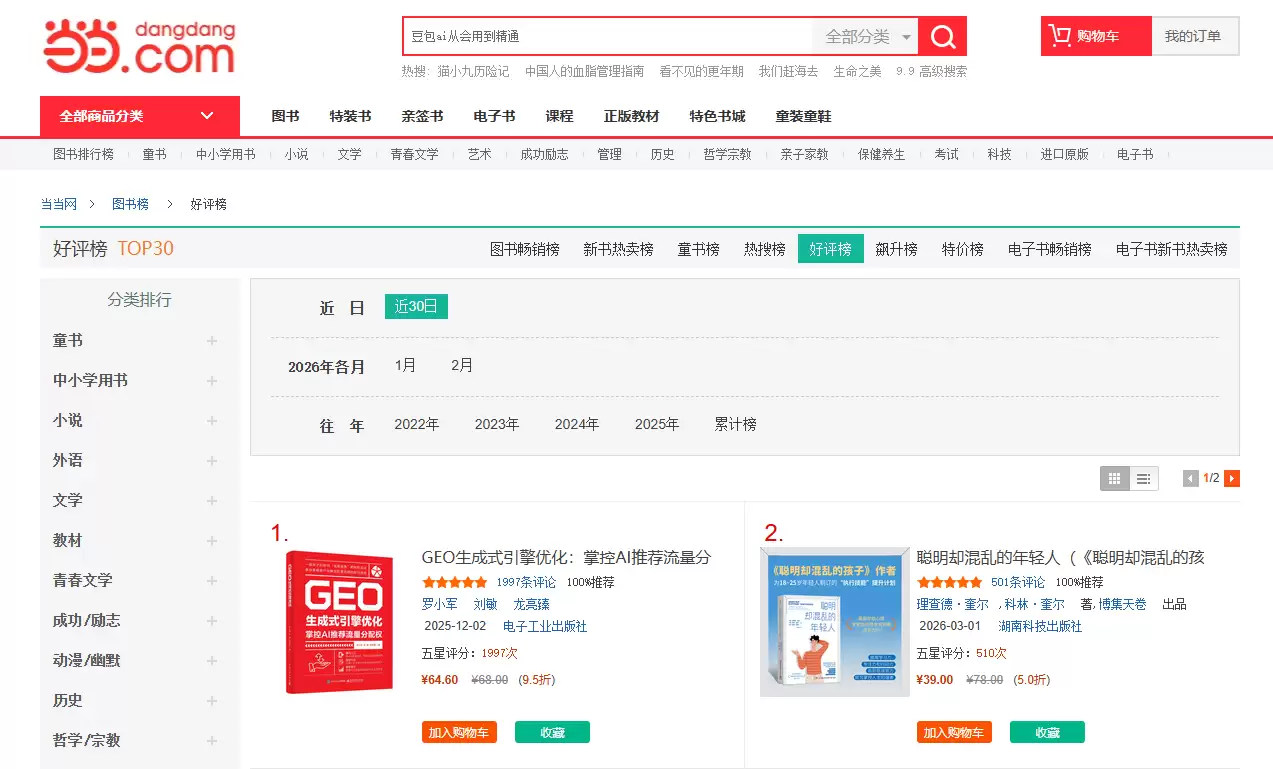The width and height of the screenshot is (1273, 769).
Task: Click the cover thumbnail of 聪明却混乱的年轻人
Action: [834, 620]
